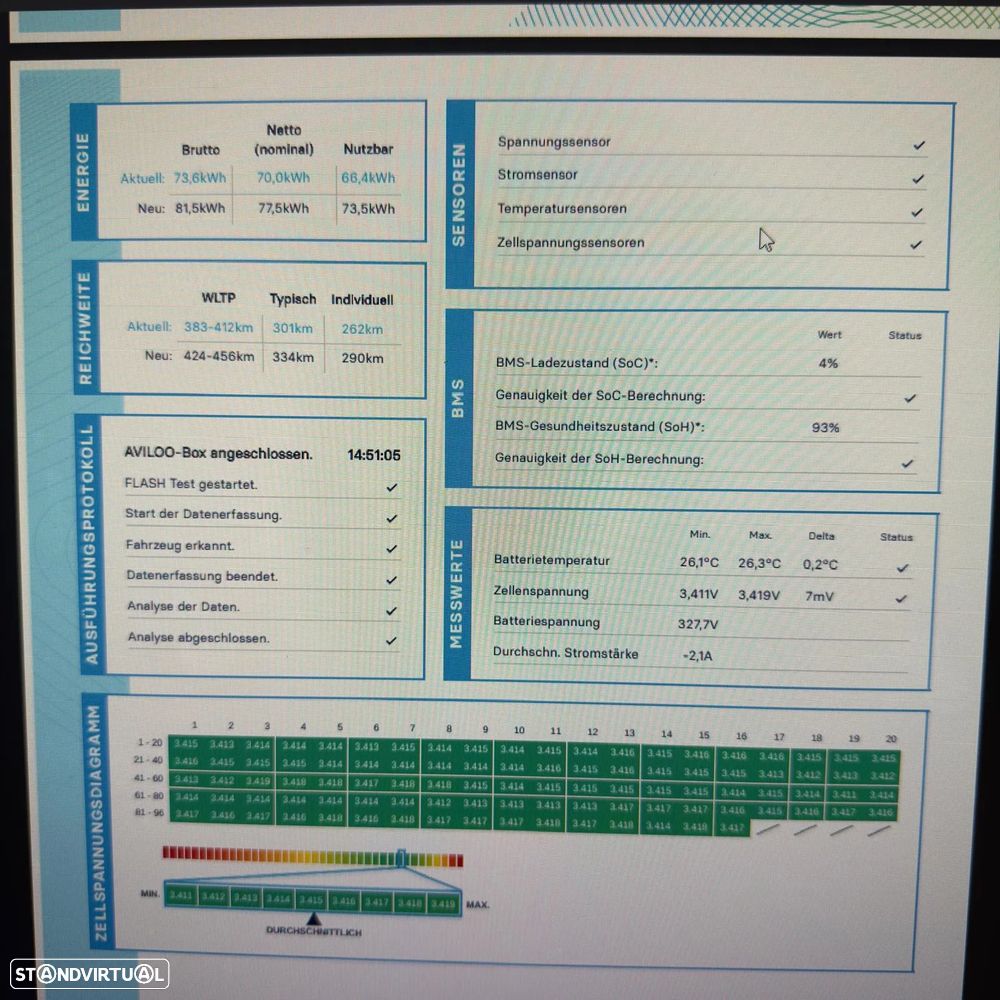This screenshot has width=1000, height=1000.
Task: Select the Start der Datenerfassung check mark
Action: click(x=392, y=518)
